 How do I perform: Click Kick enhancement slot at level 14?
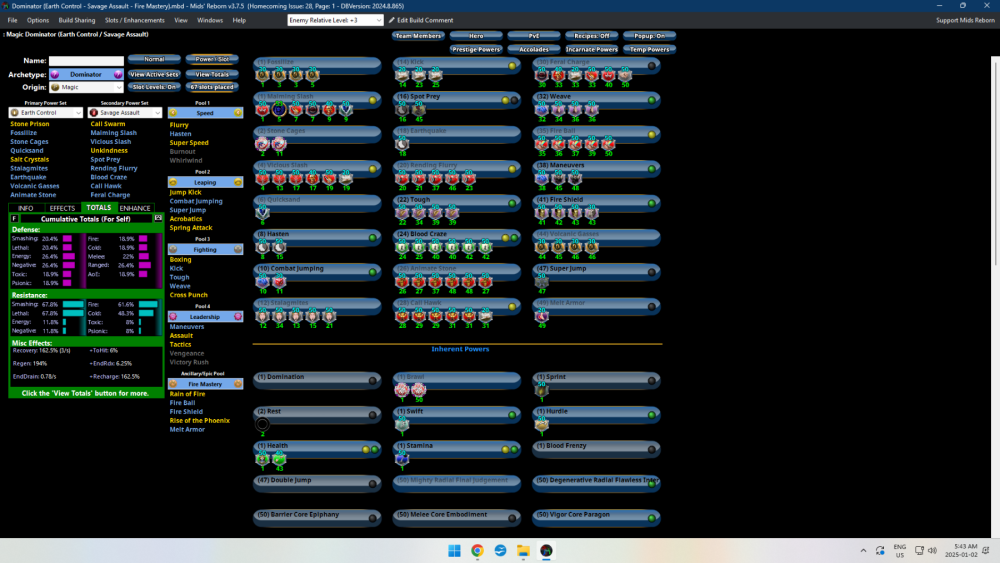pos(402,75)
